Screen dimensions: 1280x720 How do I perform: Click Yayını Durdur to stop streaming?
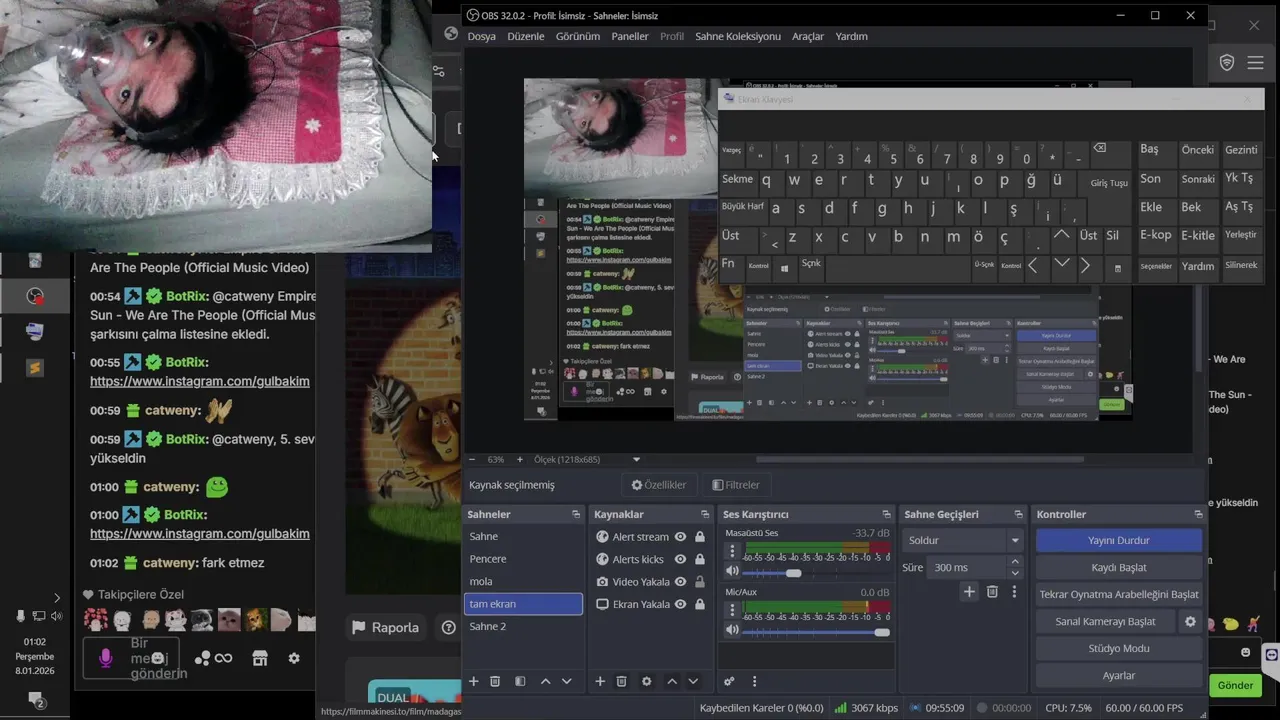pos(1119,540)
